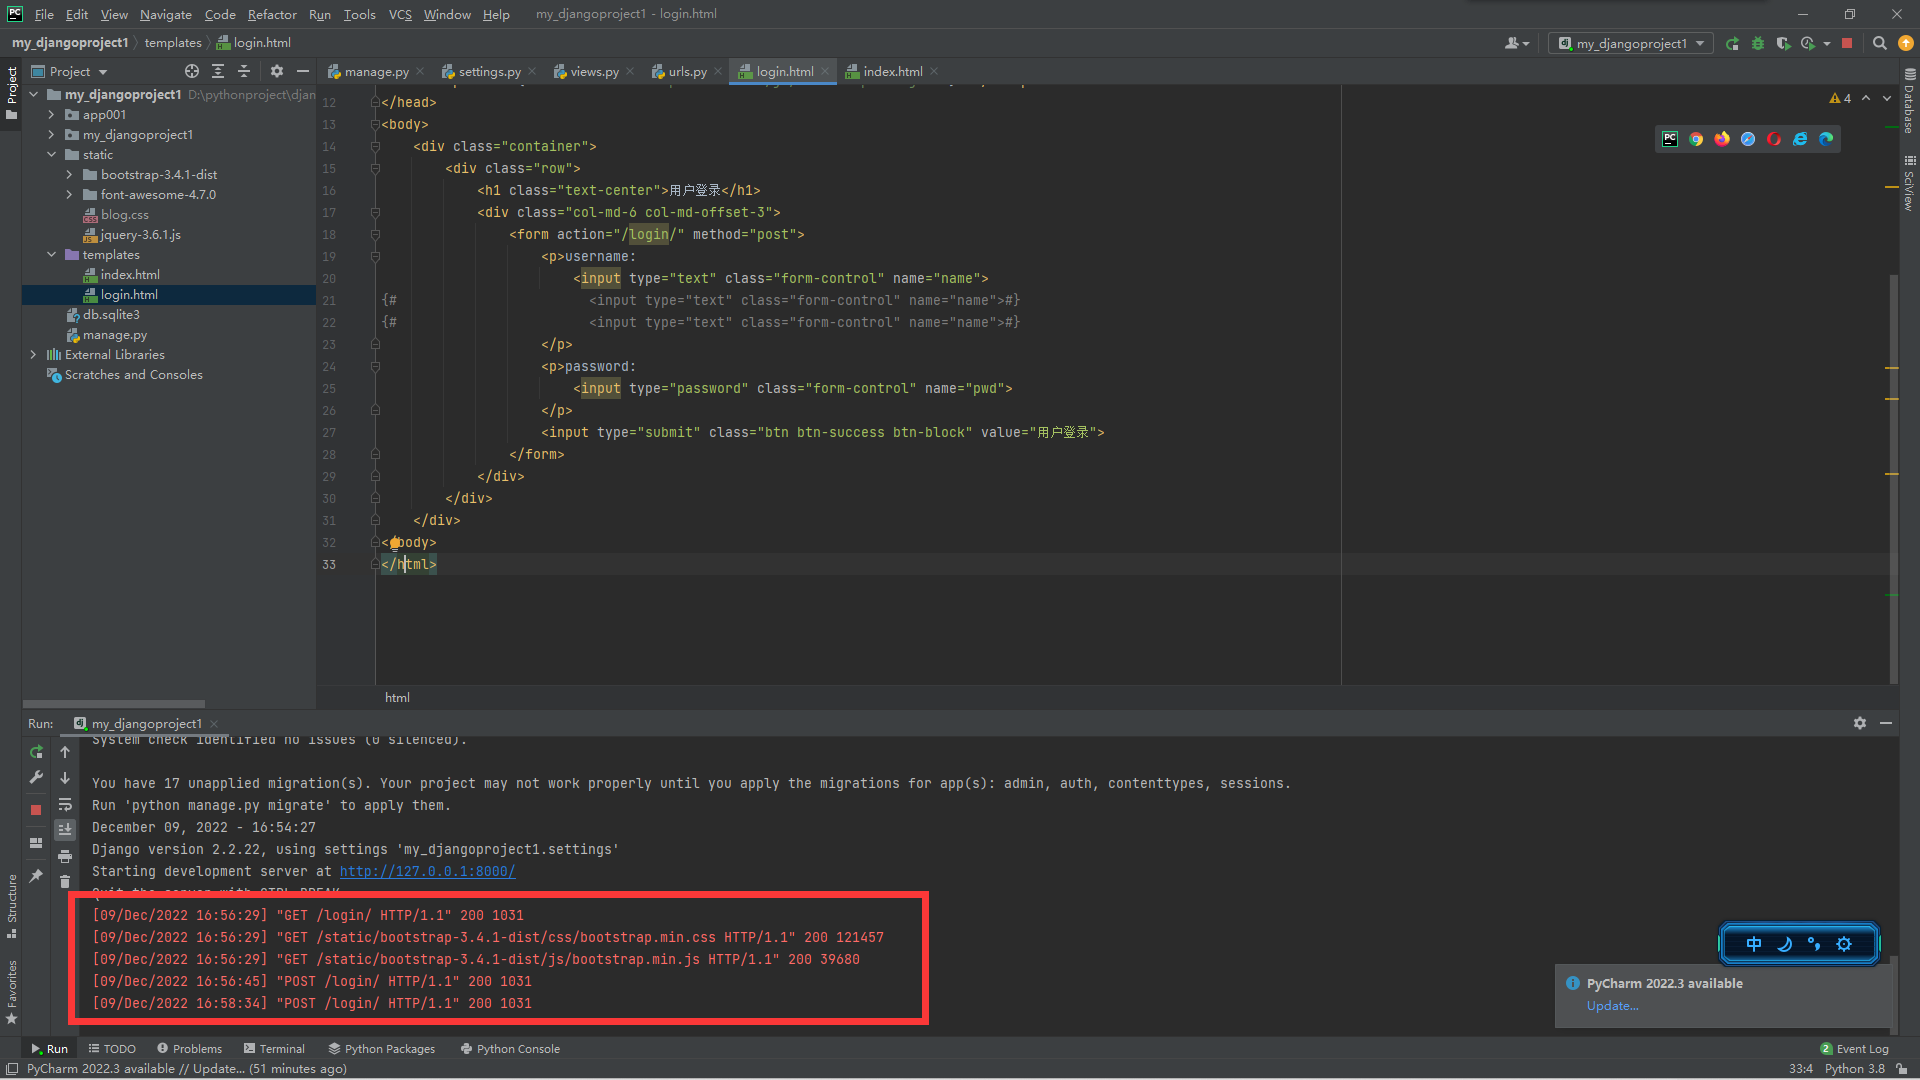
Task: Open the Event Log
Action: coord(1855,1049)
